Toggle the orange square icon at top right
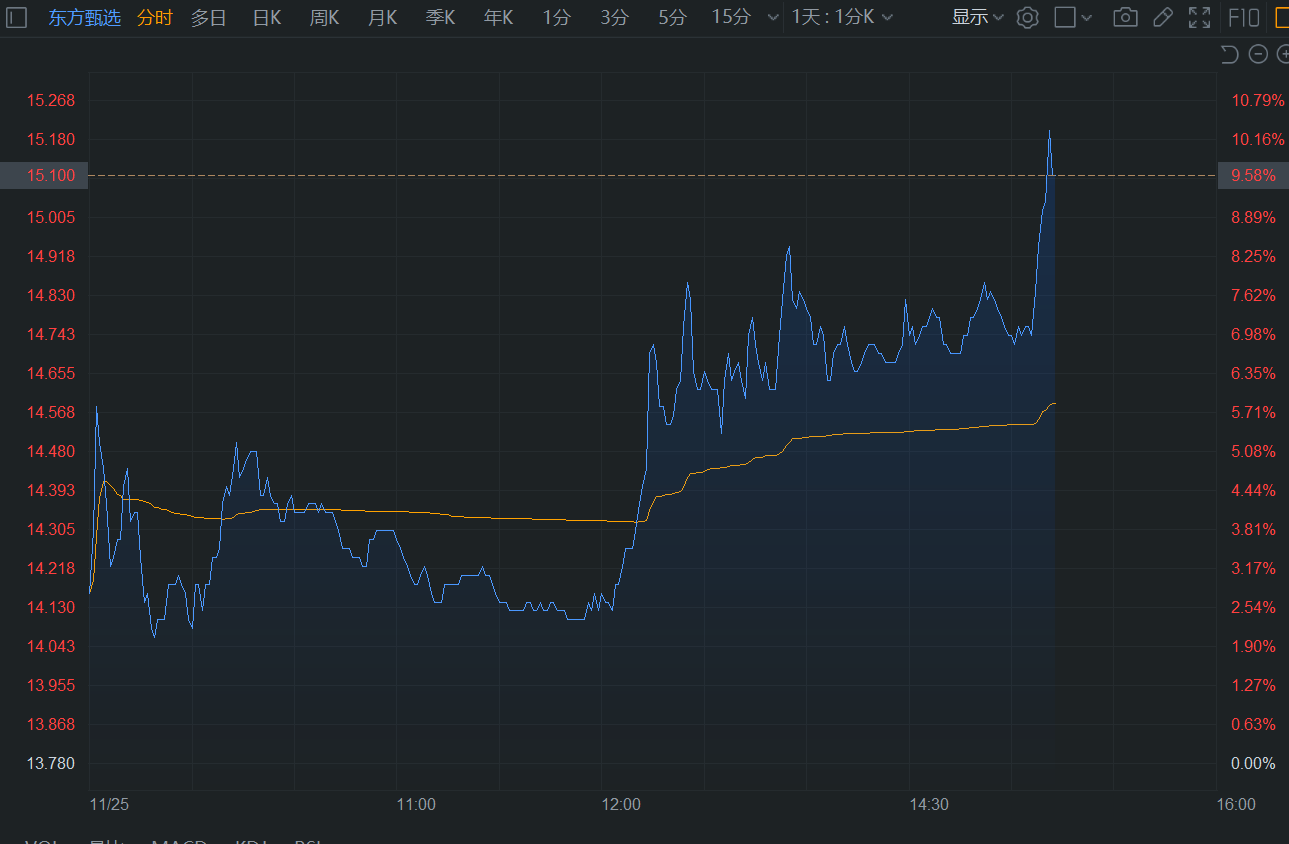 [1281, 17]
